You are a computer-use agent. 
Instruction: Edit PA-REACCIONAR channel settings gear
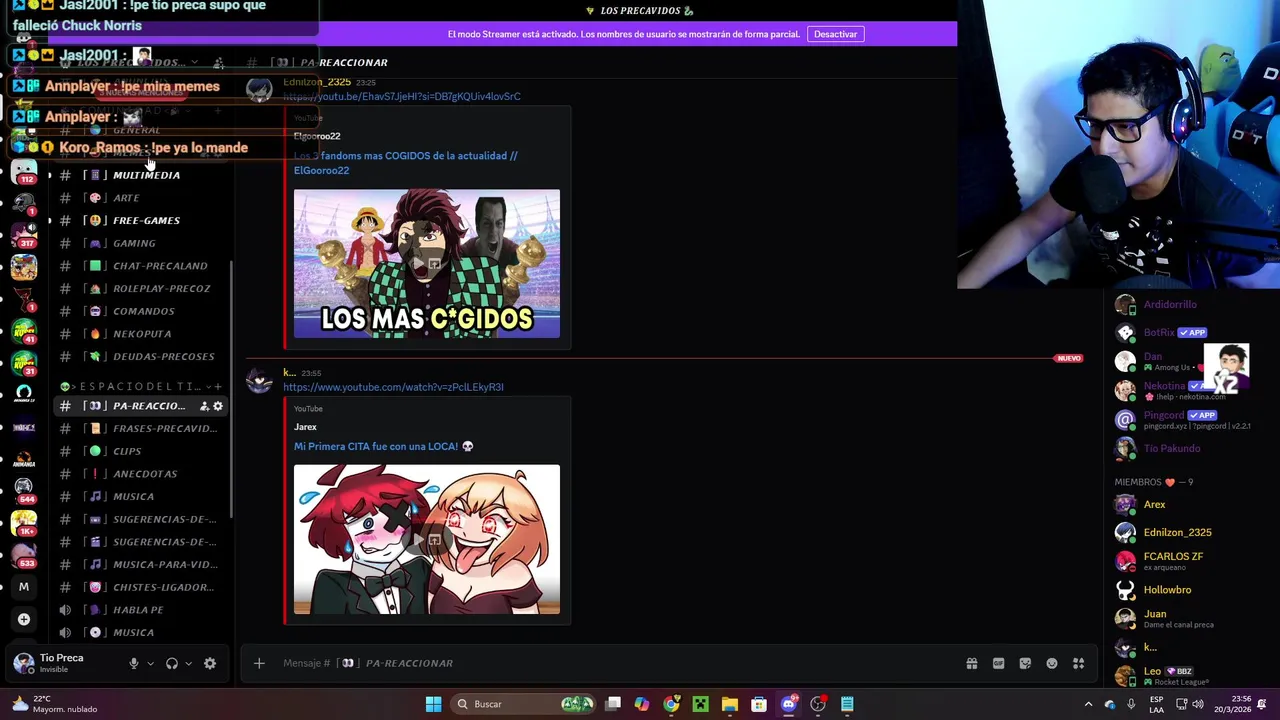point(218,406)
